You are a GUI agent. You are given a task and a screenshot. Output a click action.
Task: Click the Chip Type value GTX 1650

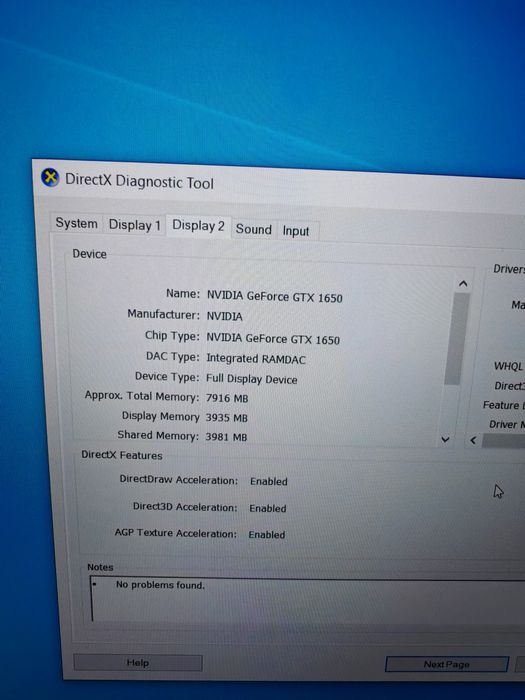[x=273, y=339]
